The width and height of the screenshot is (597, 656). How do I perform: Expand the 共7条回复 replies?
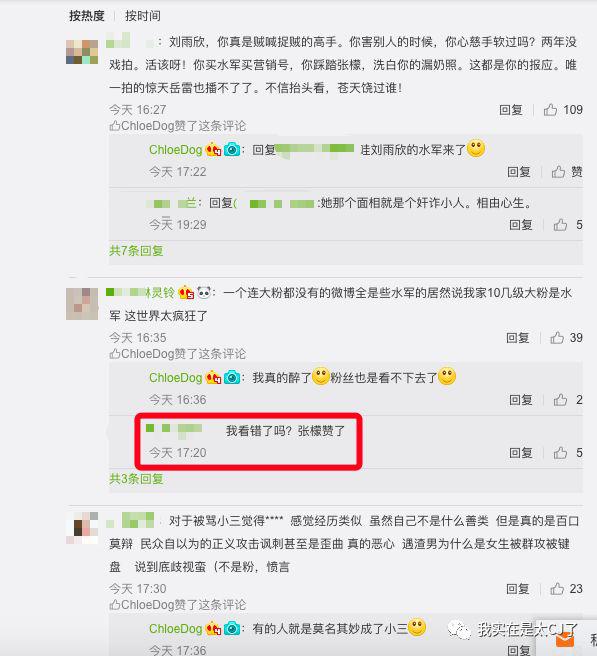136,251
